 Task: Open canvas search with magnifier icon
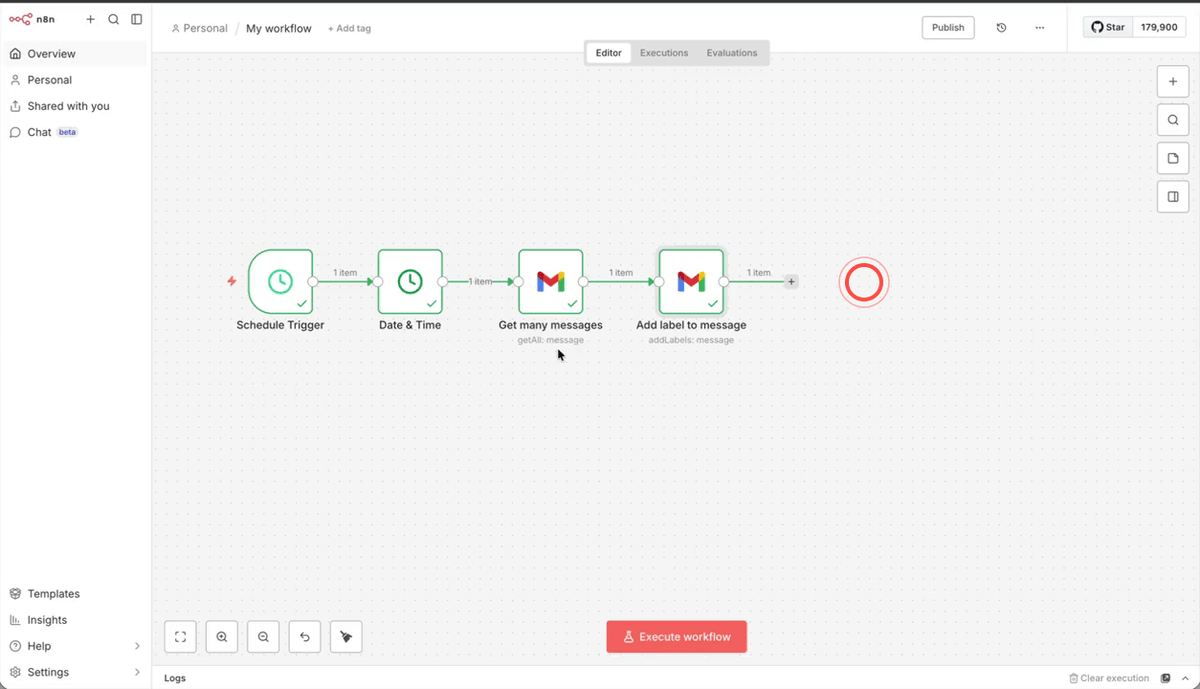pos(1172,119)
